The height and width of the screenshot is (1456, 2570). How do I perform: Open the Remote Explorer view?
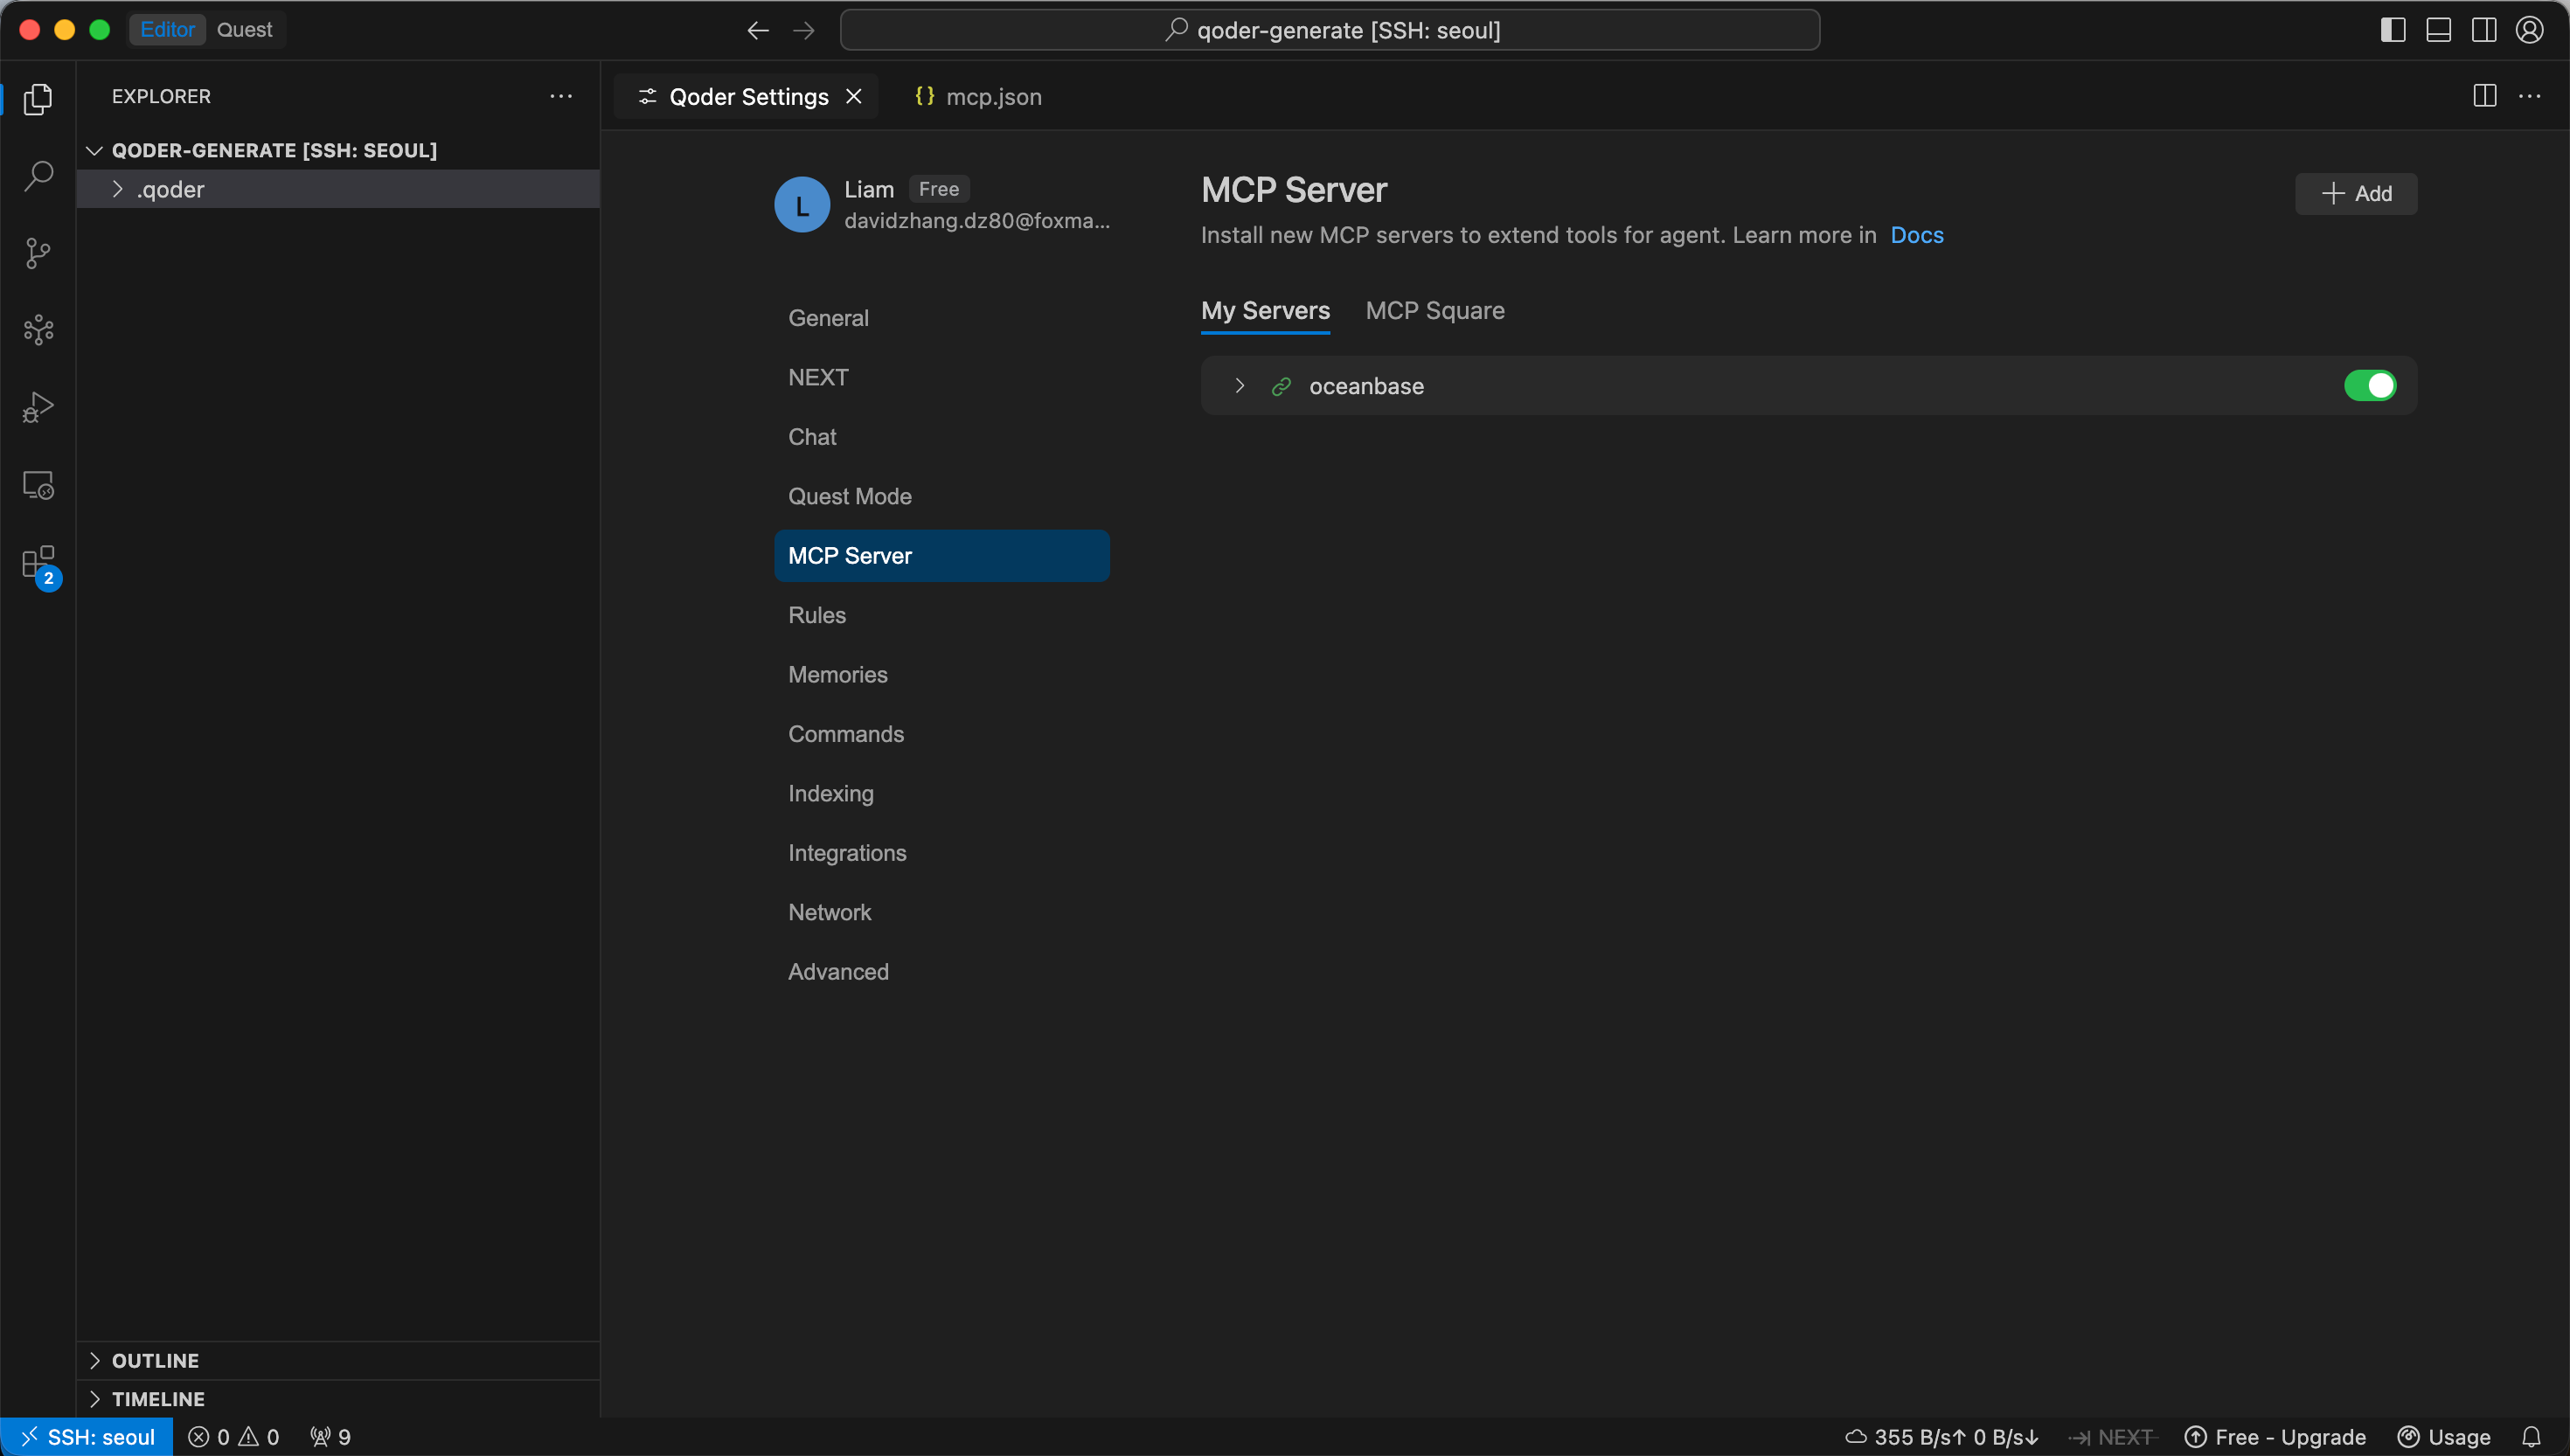pos(38,485)
